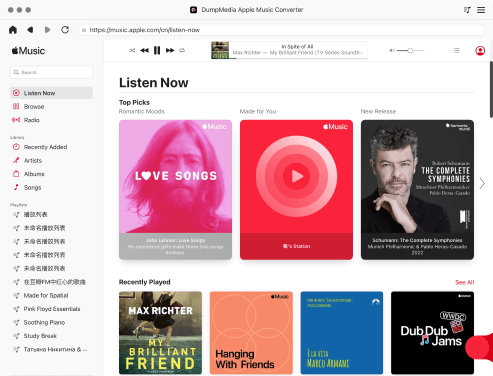This screenshot has height=376, width=493.
Task: Open the account profile icon
Action: (x=480, y=51)
